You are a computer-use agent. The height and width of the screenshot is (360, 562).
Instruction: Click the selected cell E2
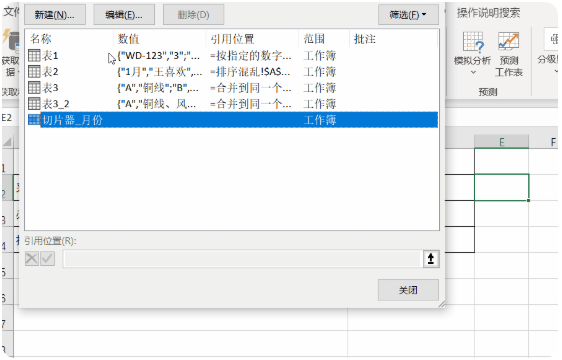(x=501, y=187)
